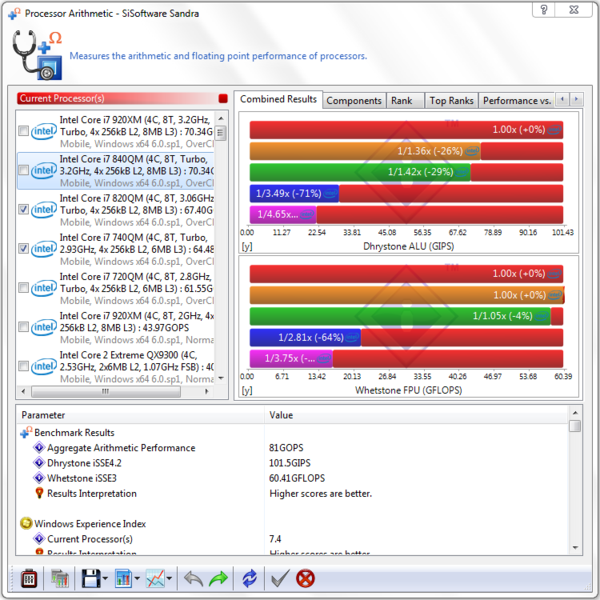Open the line graph view icon
Viewport: 600px width, 600px height.
(x=155, y=578)
